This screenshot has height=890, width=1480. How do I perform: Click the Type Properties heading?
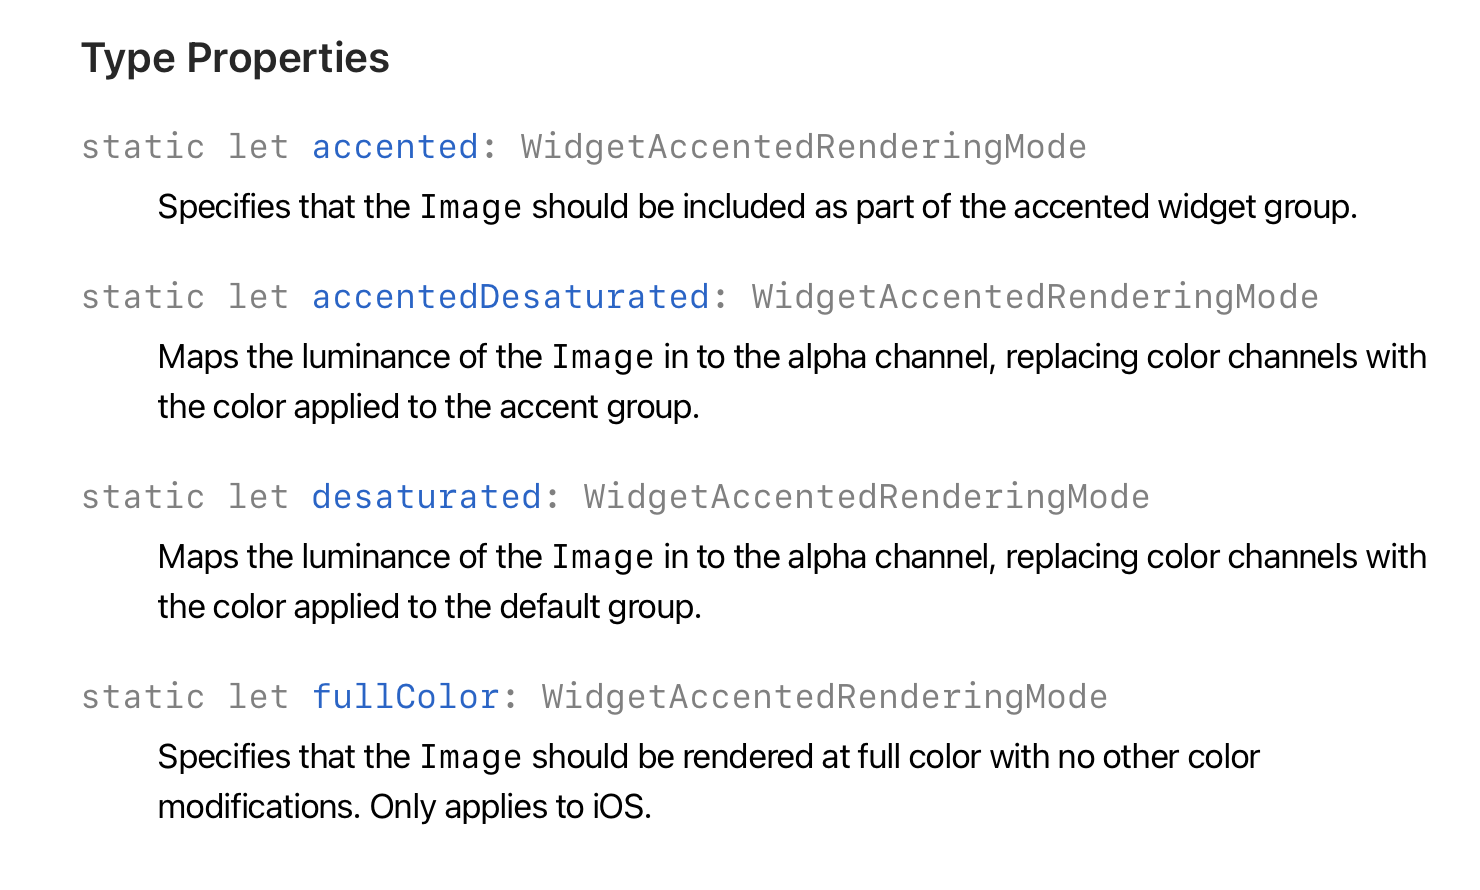click(235, 58)
